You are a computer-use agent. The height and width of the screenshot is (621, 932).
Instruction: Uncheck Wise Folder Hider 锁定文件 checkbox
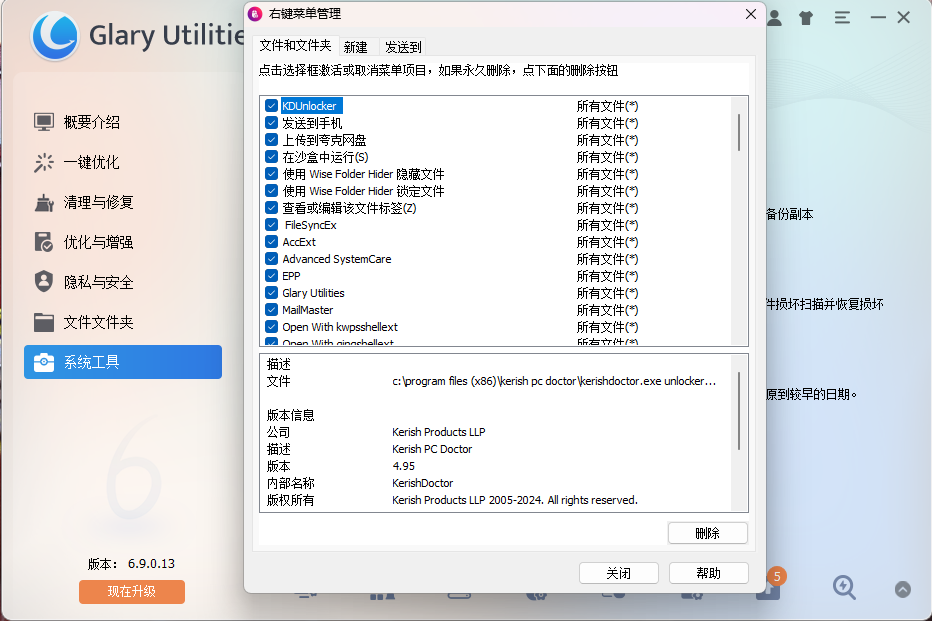coord(272,191)
